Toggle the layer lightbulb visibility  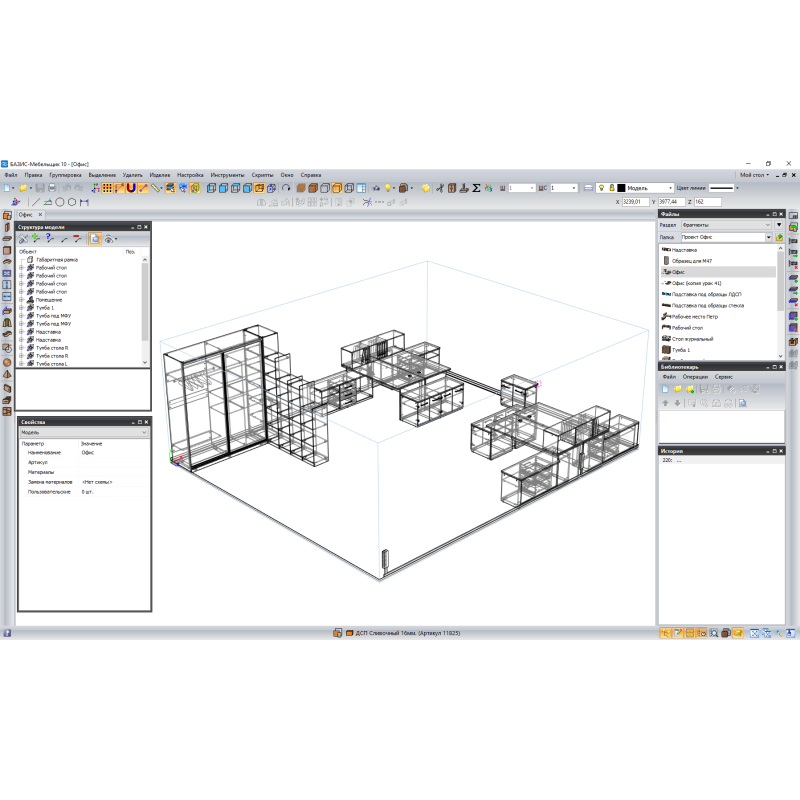(x=601, y=188)
